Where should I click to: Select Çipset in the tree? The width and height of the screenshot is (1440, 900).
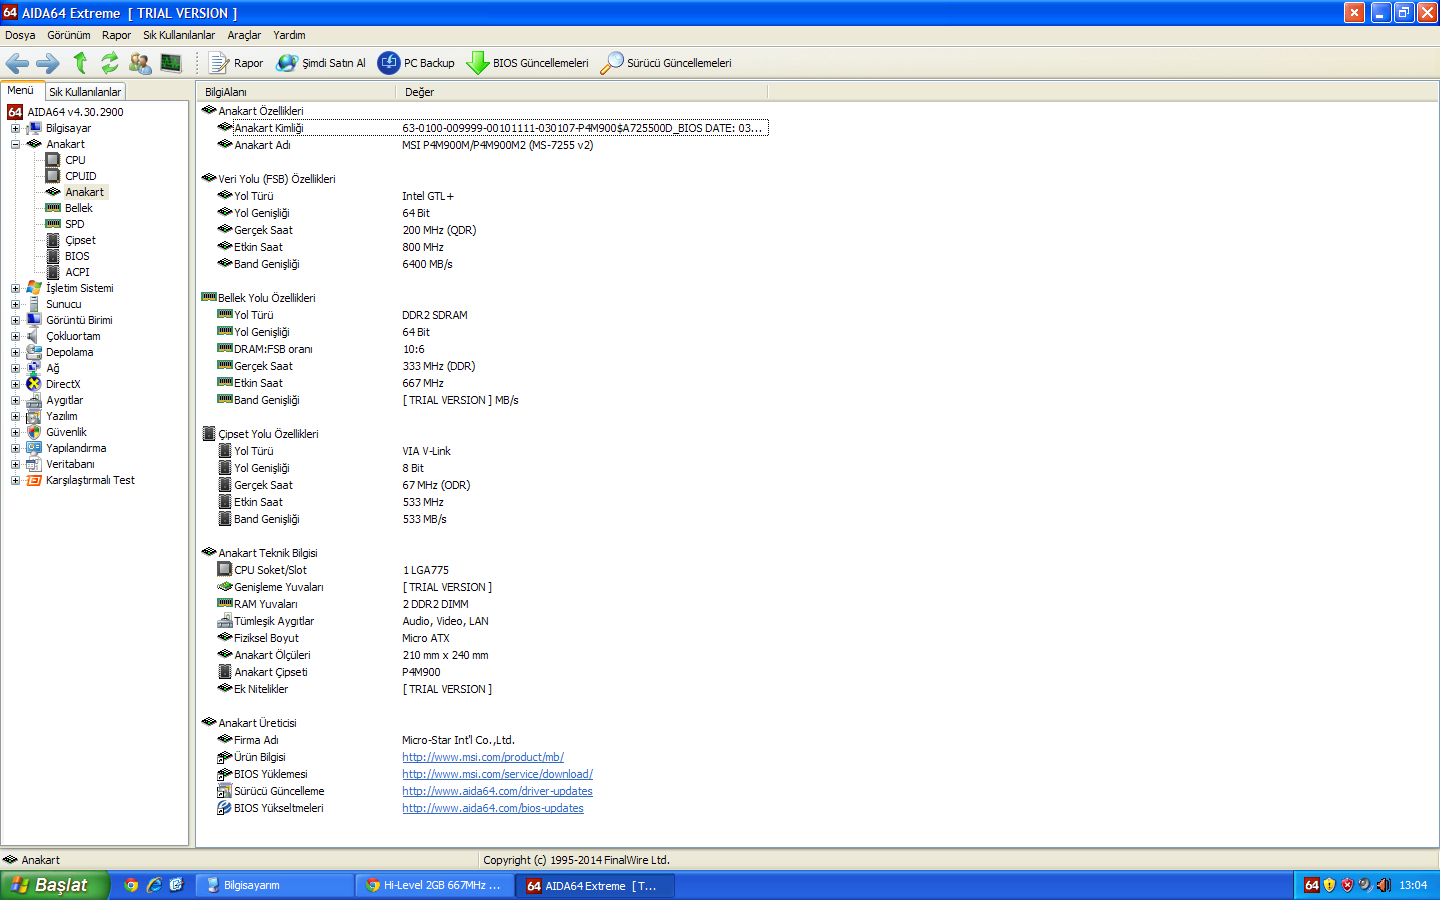[x=80, y=240]
